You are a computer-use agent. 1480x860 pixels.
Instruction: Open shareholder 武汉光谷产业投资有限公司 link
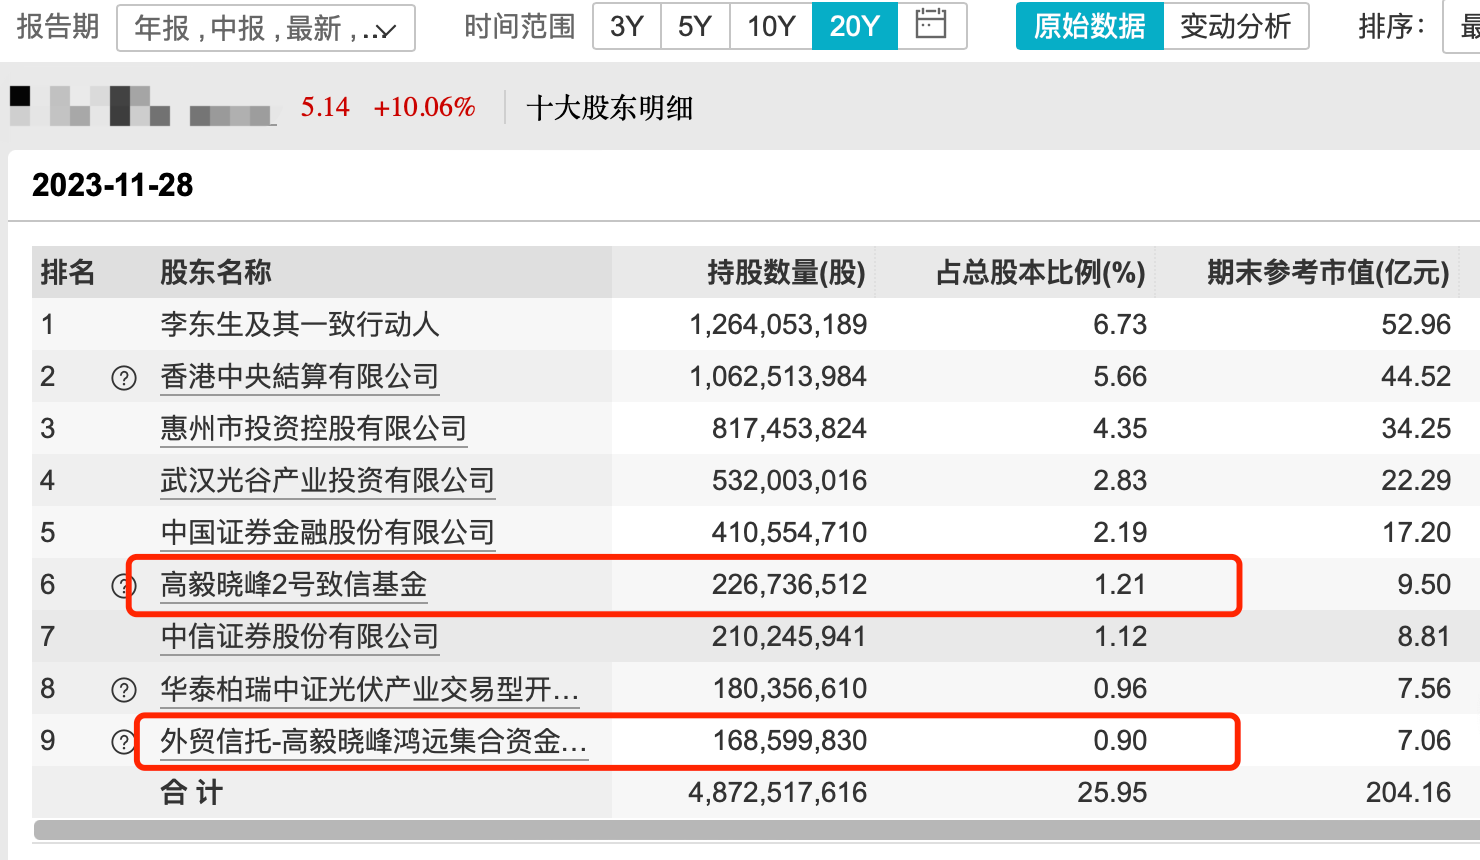coord(328,481)
